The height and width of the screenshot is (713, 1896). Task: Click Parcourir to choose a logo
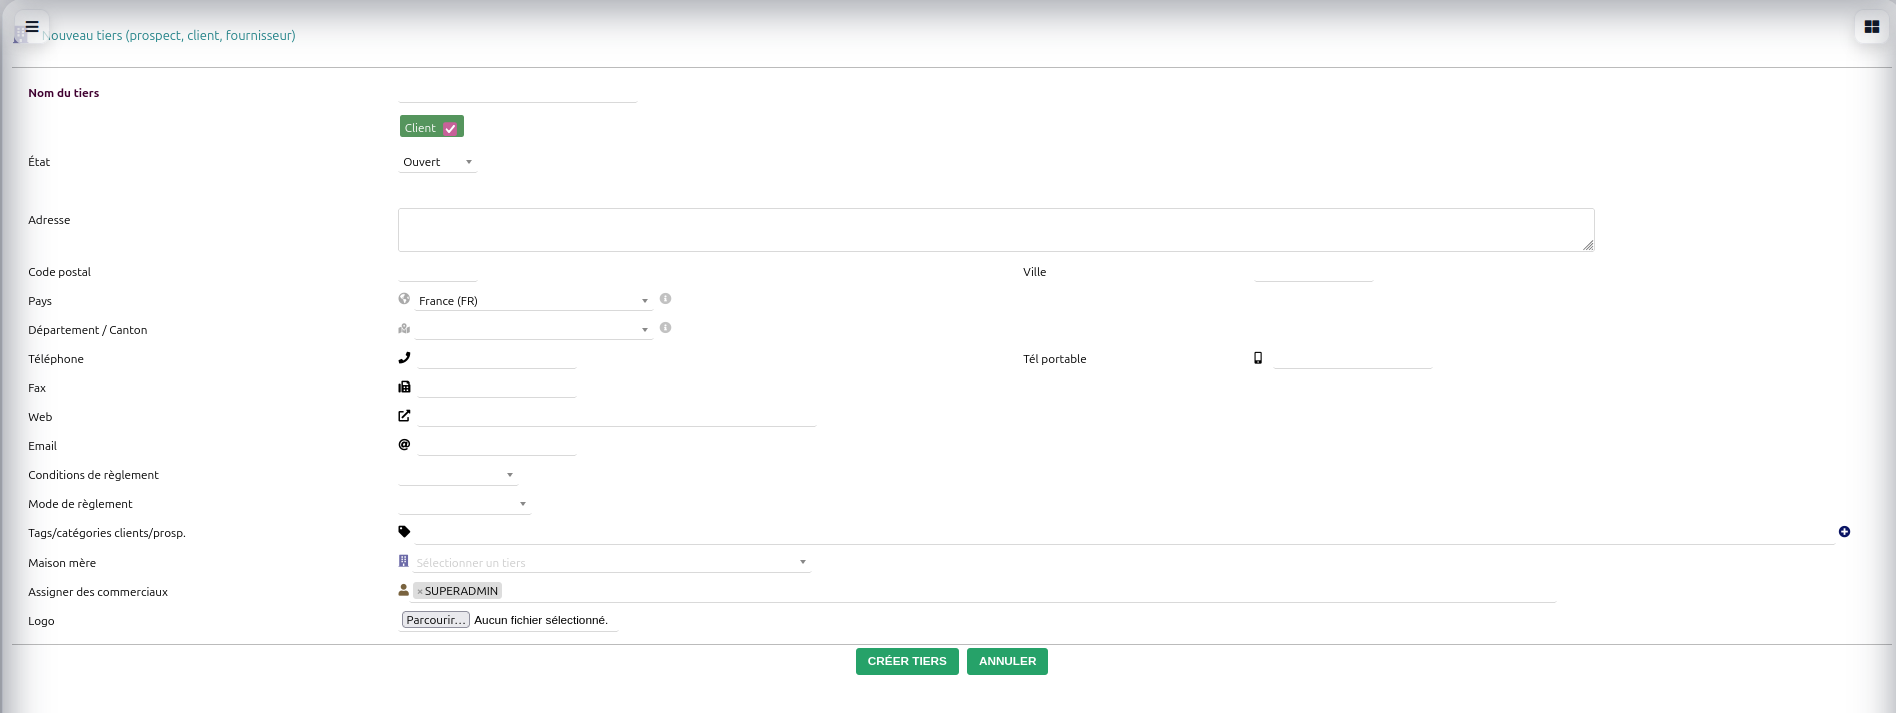pos(436,620)
